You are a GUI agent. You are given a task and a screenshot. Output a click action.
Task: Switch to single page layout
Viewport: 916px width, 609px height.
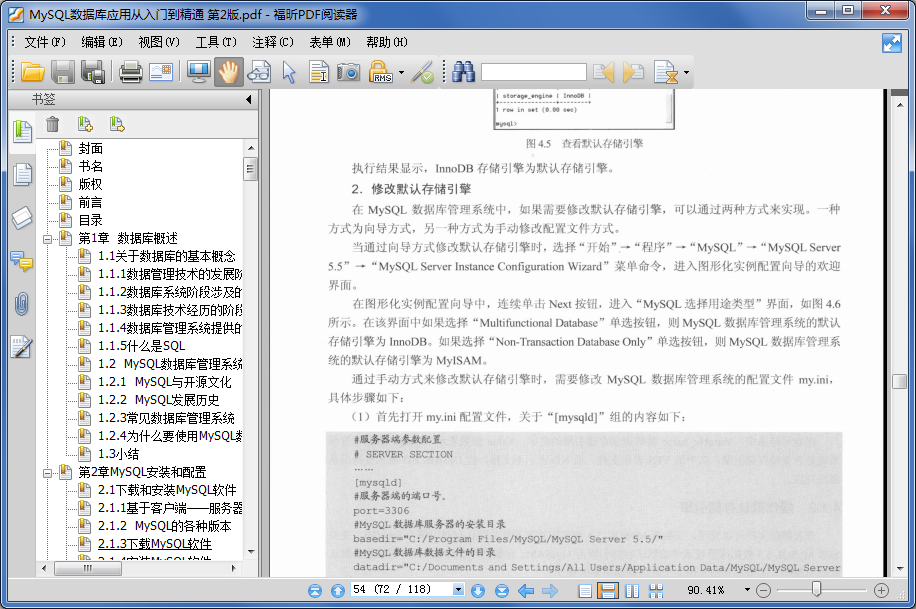click(585, 591)
